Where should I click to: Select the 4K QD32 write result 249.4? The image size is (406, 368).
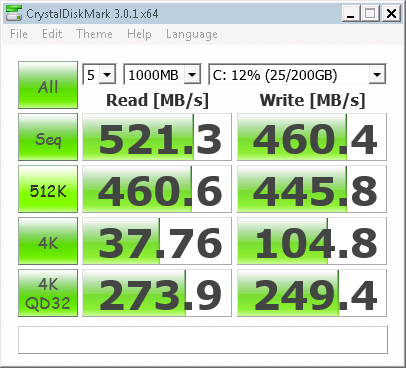pyautogui.click(x=312, y=293)
